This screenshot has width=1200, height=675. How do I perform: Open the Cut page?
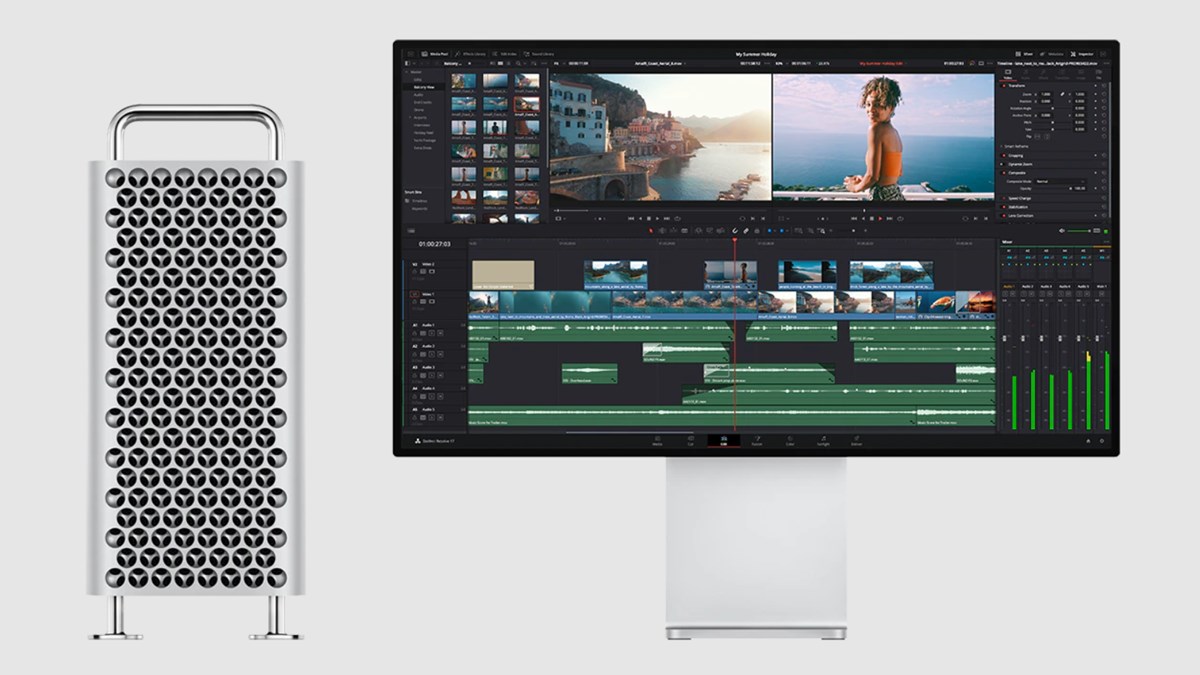(x=690, y=440)
